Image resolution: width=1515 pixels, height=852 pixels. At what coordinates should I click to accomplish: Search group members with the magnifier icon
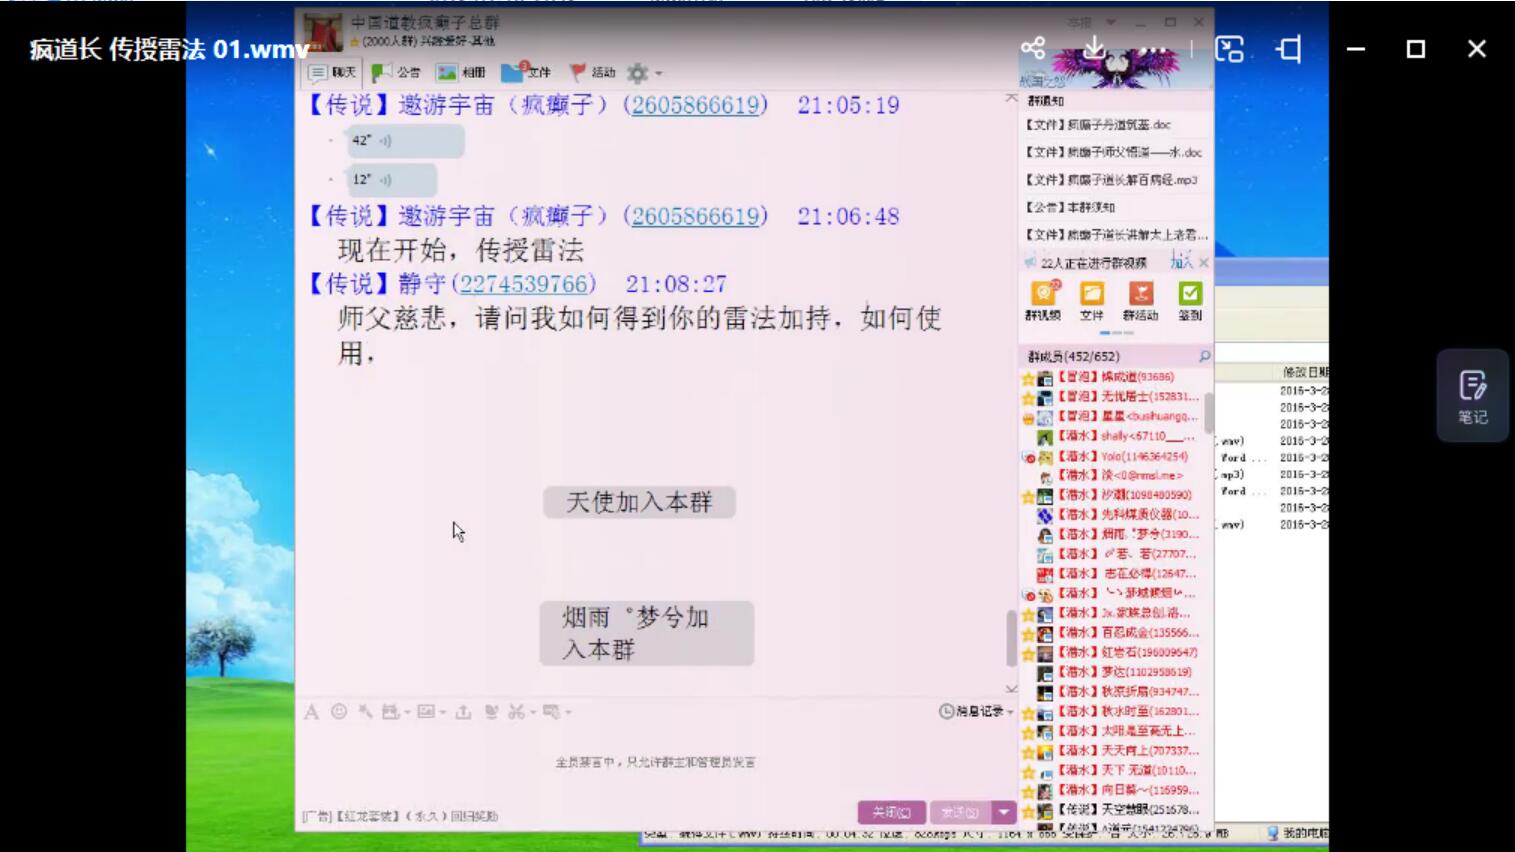pos(1204,356)
